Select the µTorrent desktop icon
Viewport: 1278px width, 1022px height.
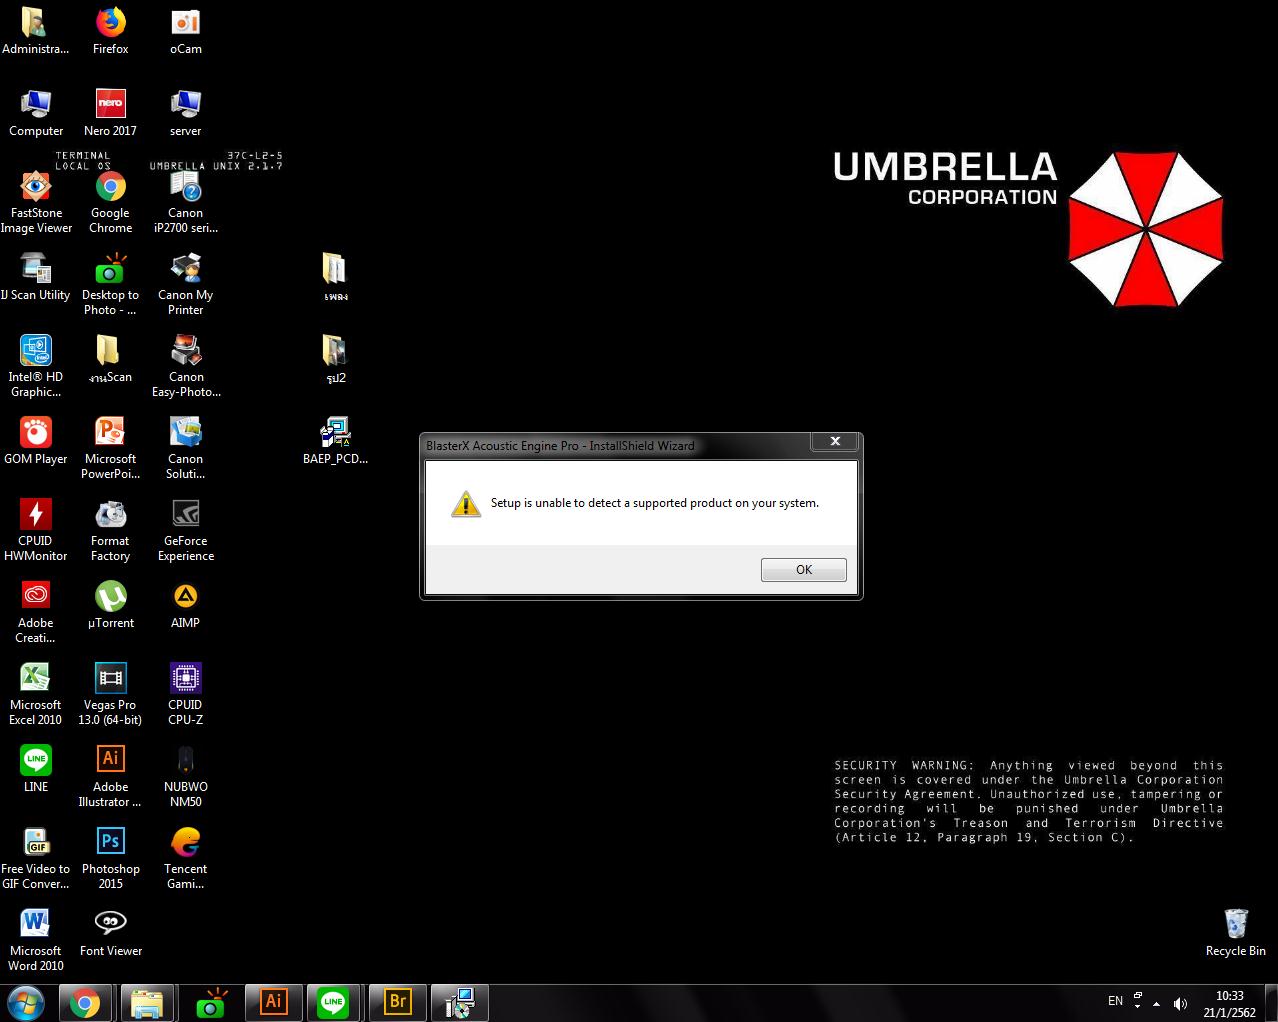coord(111,605)
